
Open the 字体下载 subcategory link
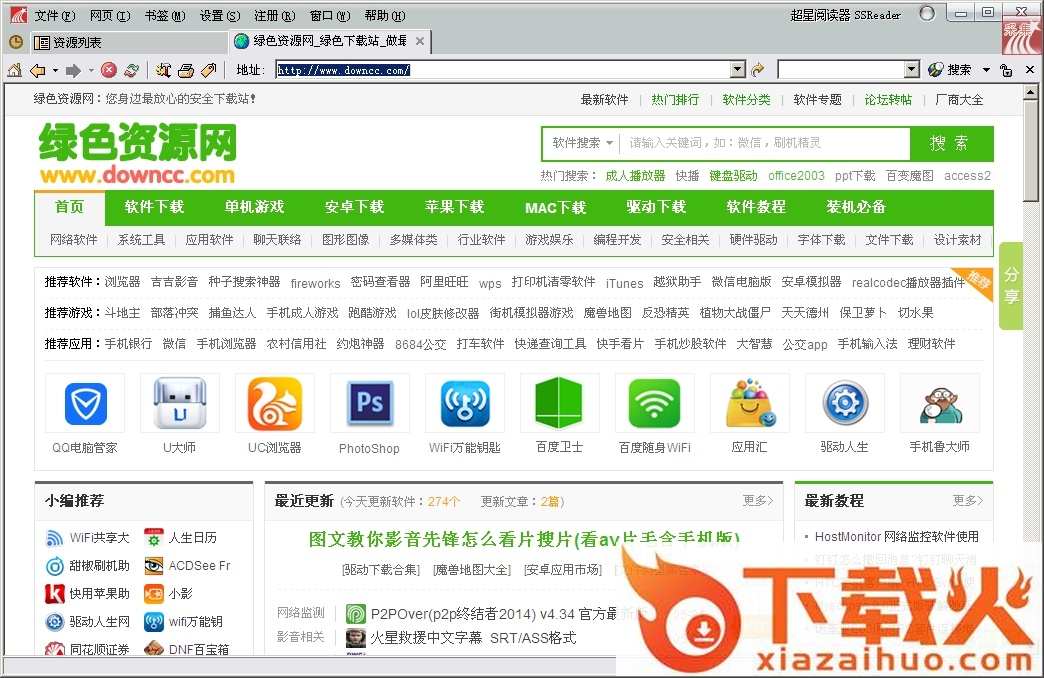[822, 240]
